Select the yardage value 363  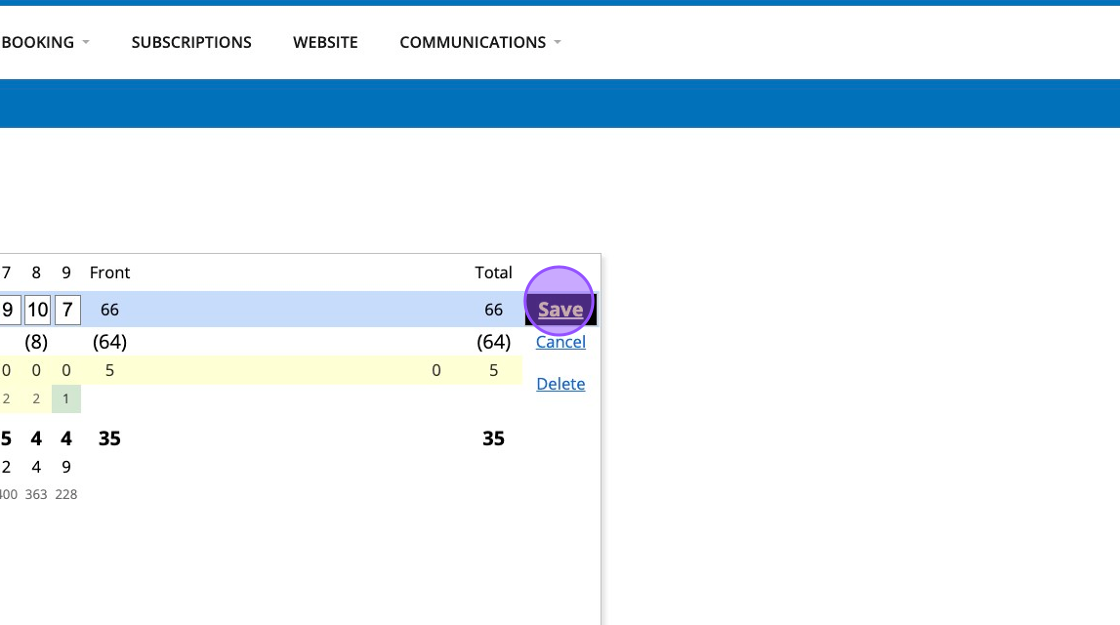(36, 494)
